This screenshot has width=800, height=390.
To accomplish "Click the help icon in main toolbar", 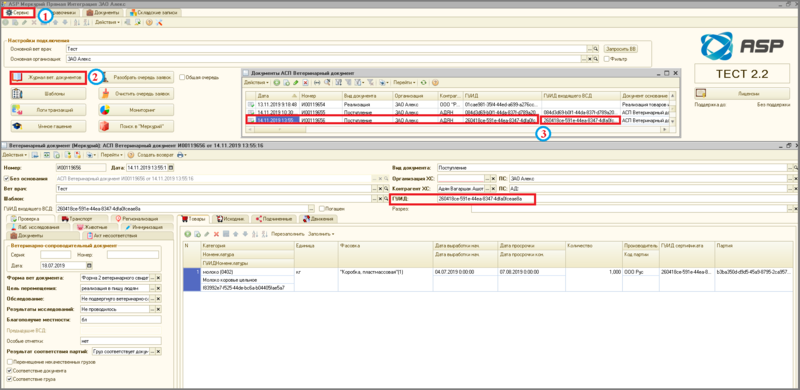I will click(149, 22).
